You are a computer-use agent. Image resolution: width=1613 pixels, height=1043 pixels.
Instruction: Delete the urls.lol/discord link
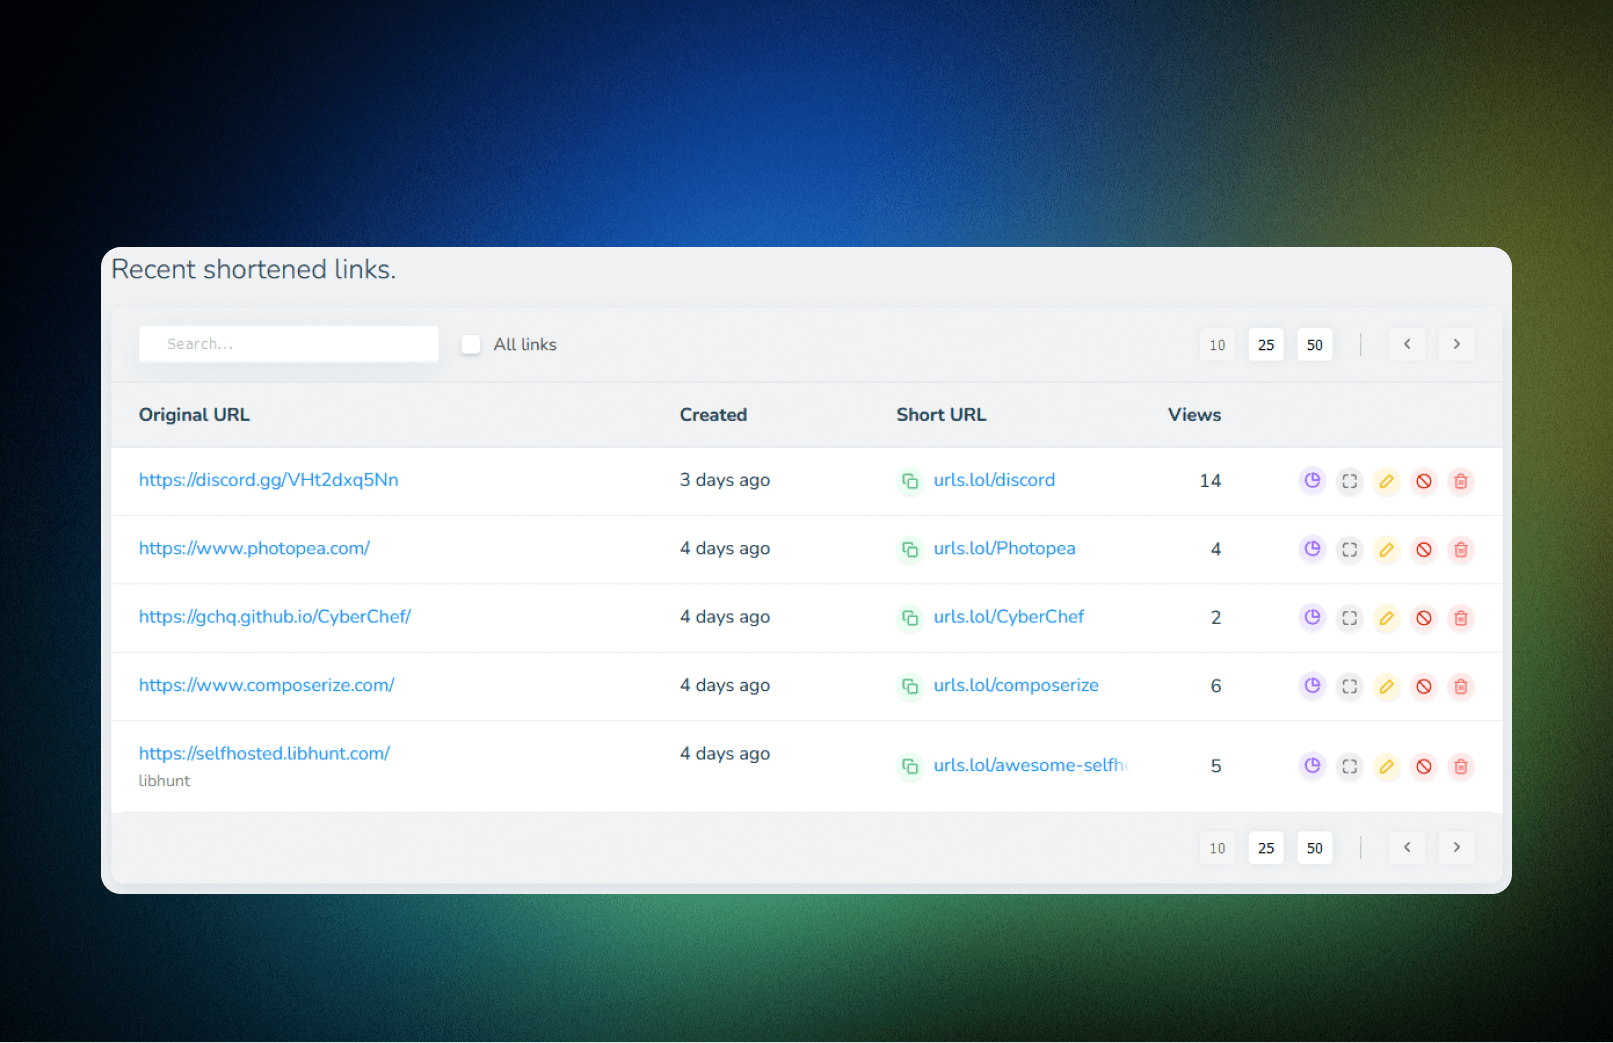tap(1461, 481)
